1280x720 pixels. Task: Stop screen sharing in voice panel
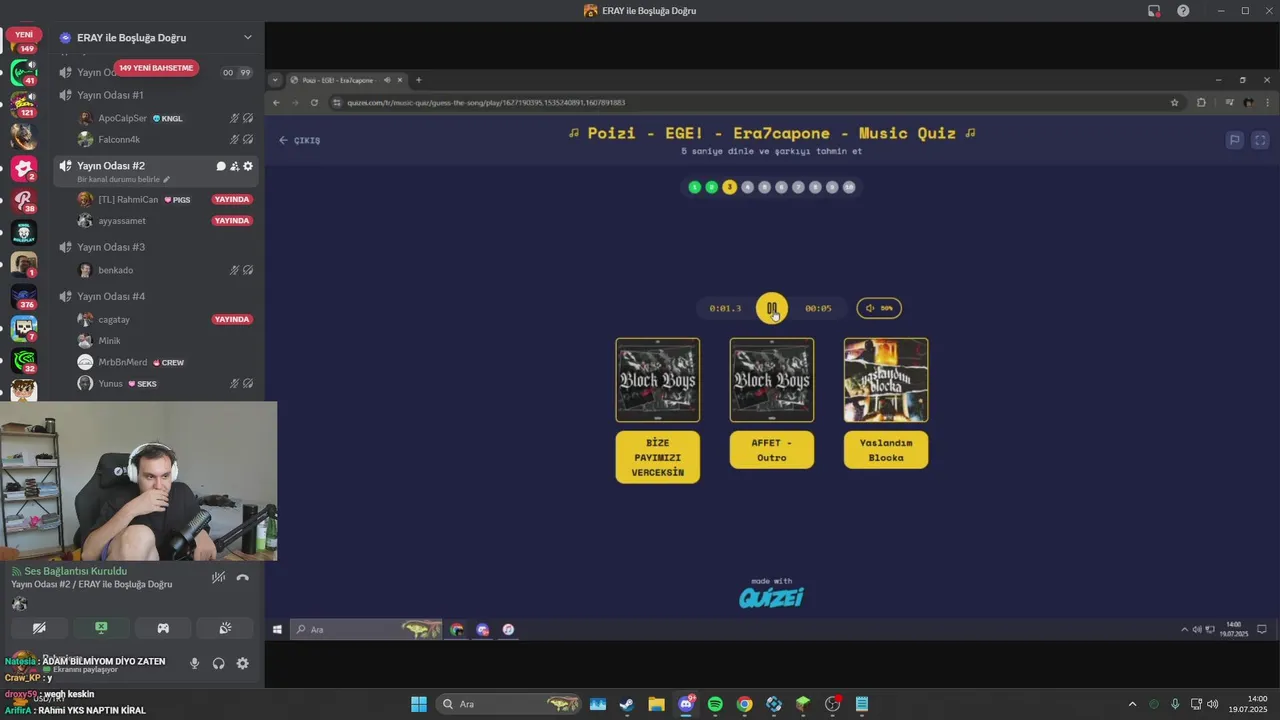click(101, 628)
